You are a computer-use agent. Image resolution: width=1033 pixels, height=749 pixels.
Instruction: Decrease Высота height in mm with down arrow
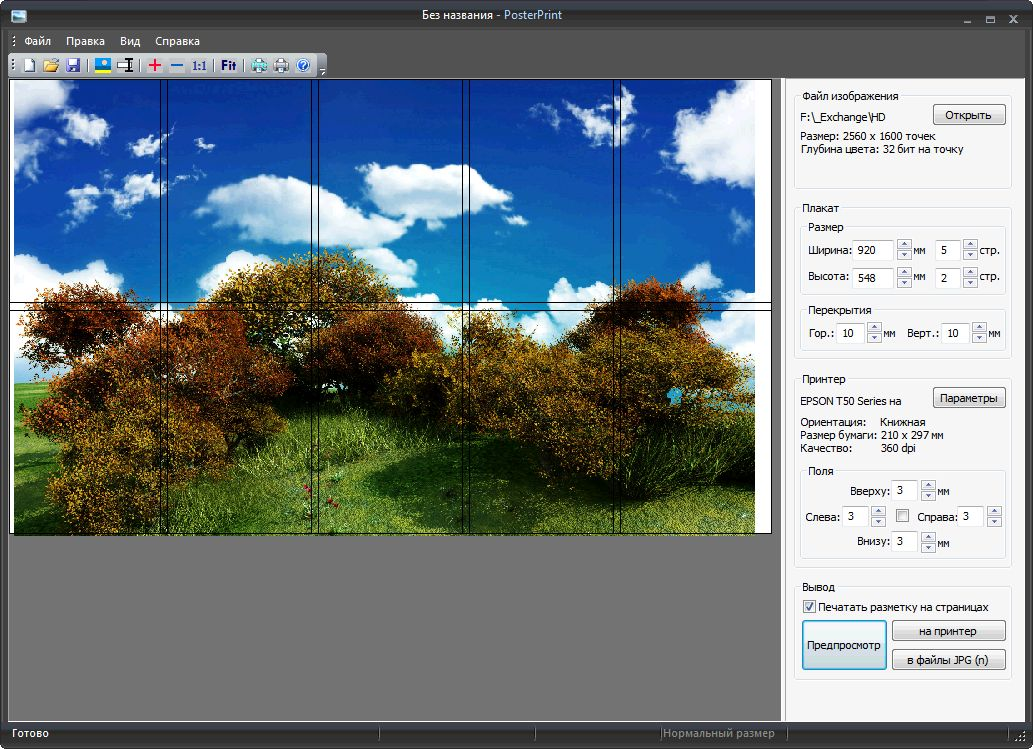[904, 282]
